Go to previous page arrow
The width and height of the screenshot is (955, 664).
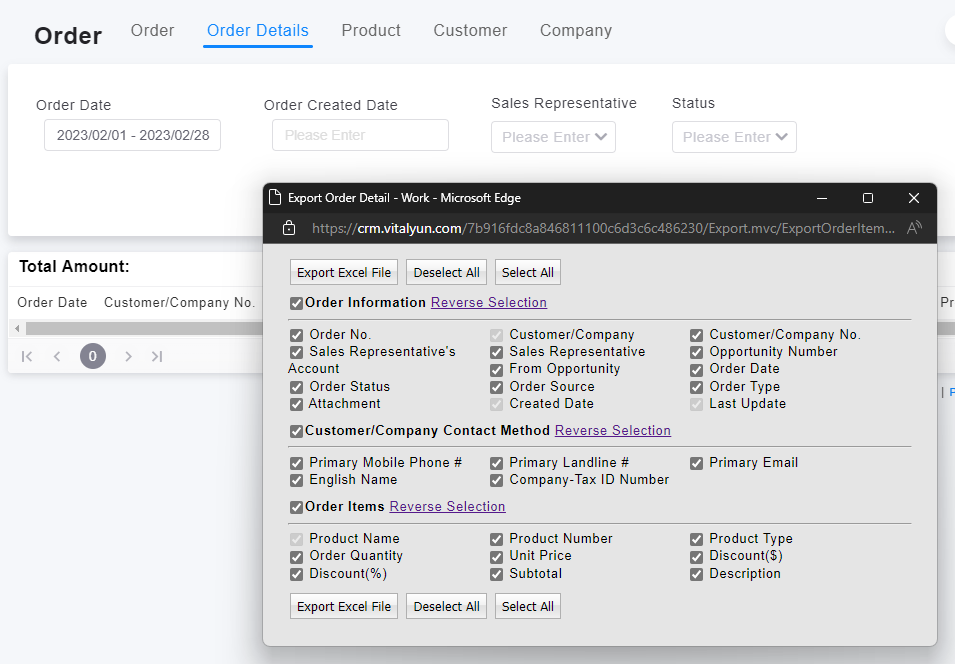click(57, 356)
